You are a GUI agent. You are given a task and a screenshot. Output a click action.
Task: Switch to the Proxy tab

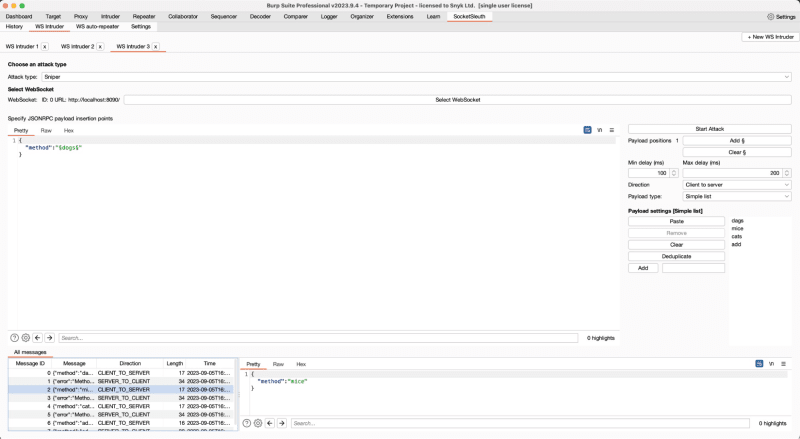click(81, 16)
